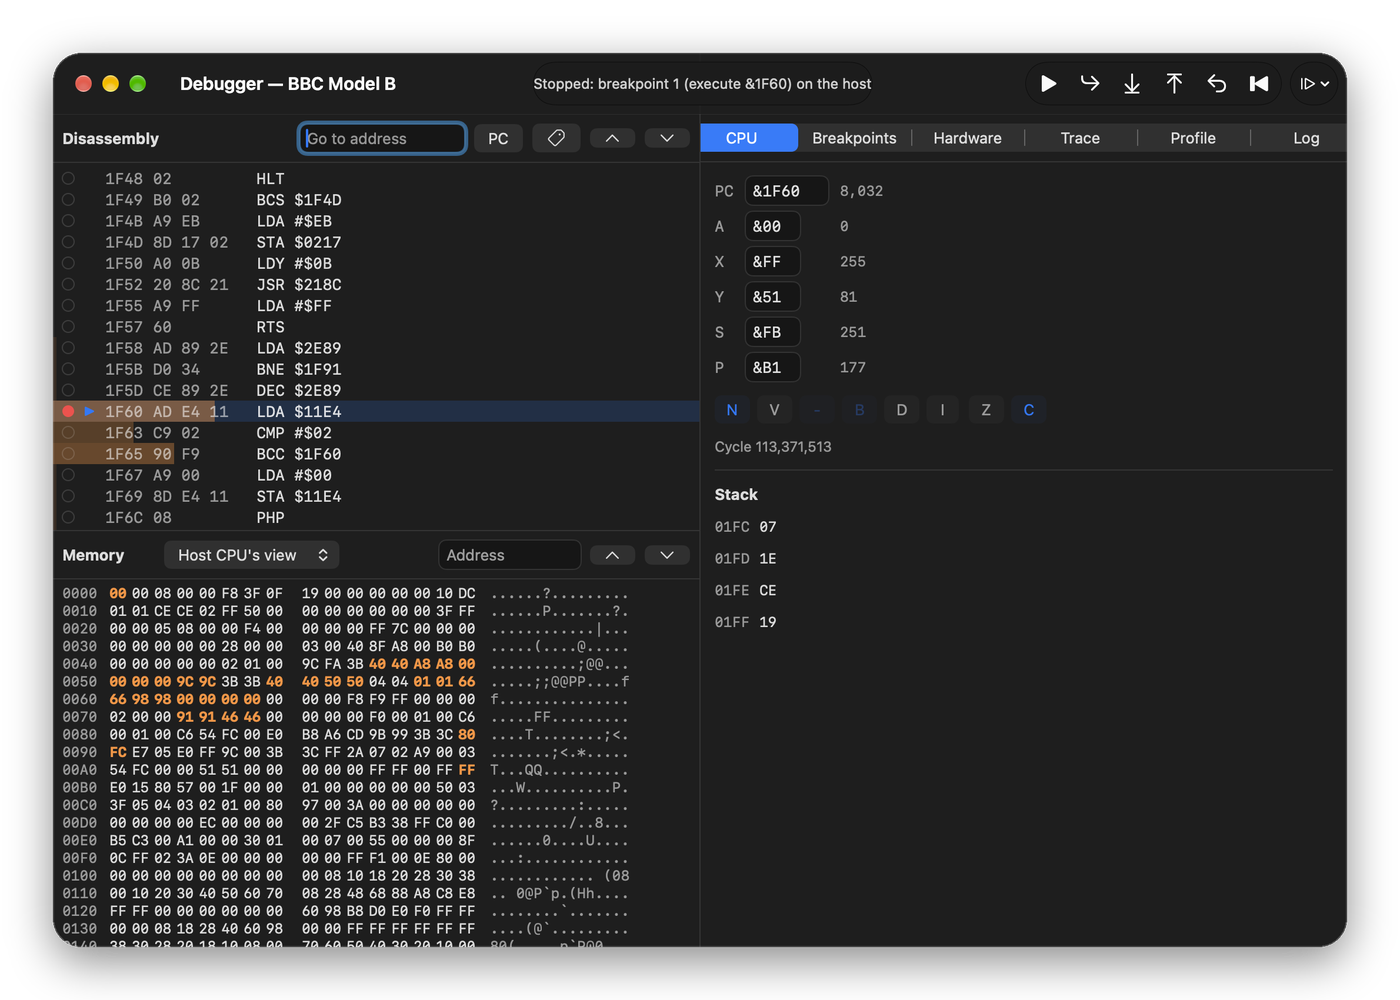This screenshot has width=1400, height=1000.
Task: Toggle the N (negative) flag
Action: [732, 410]
